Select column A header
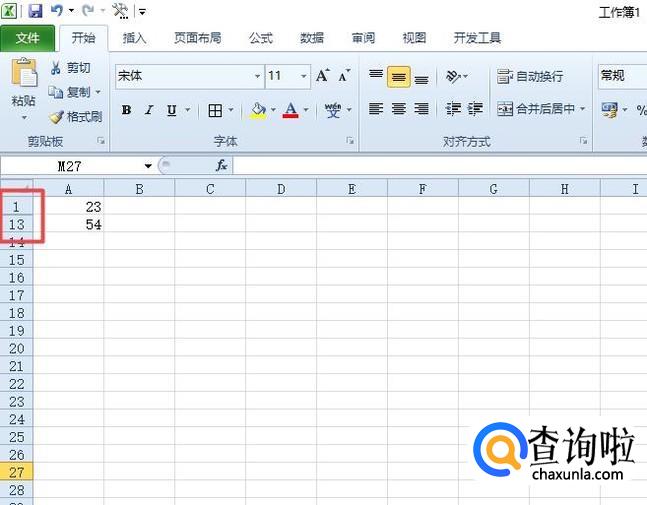The image size is (647, 505). tap(68, 189)
